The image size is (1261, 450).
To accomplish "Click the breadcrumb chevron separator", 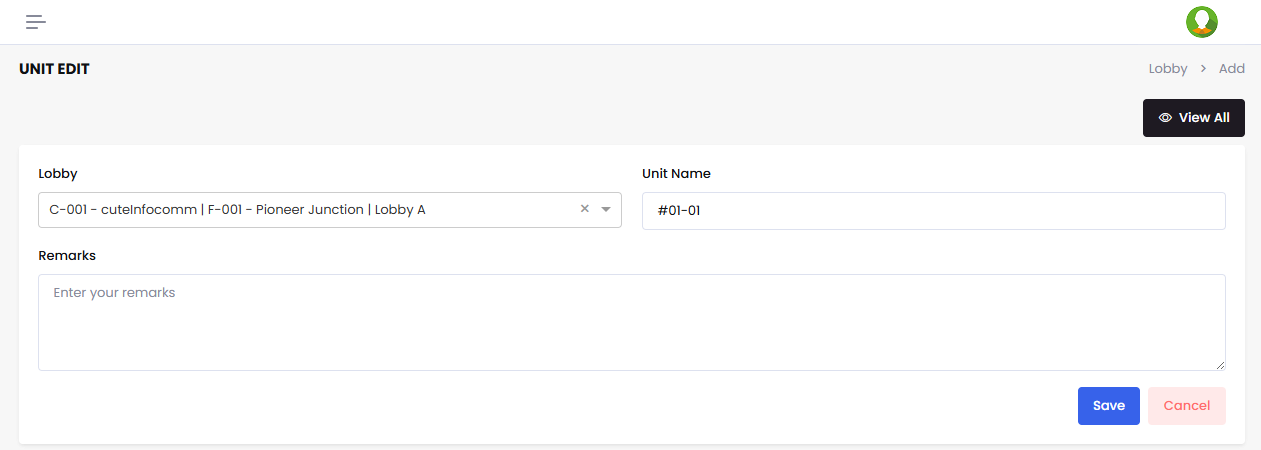I will click(x=1203, y=69).
